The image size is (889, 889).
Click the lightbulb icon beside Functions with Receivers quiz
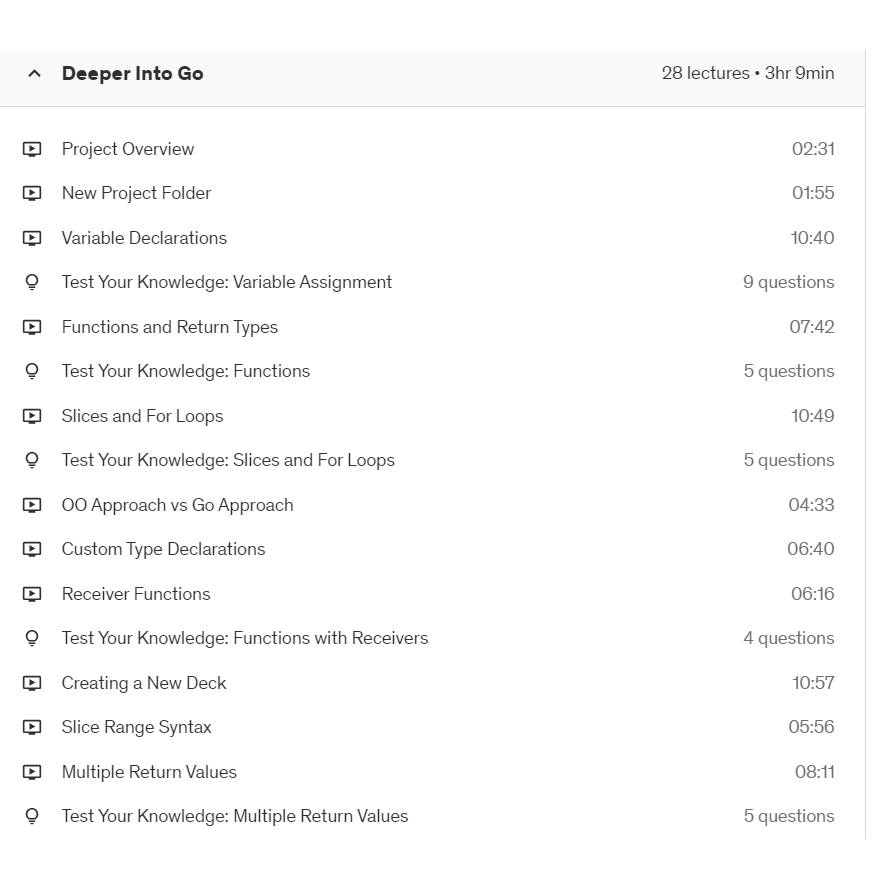tap(32, 639)
